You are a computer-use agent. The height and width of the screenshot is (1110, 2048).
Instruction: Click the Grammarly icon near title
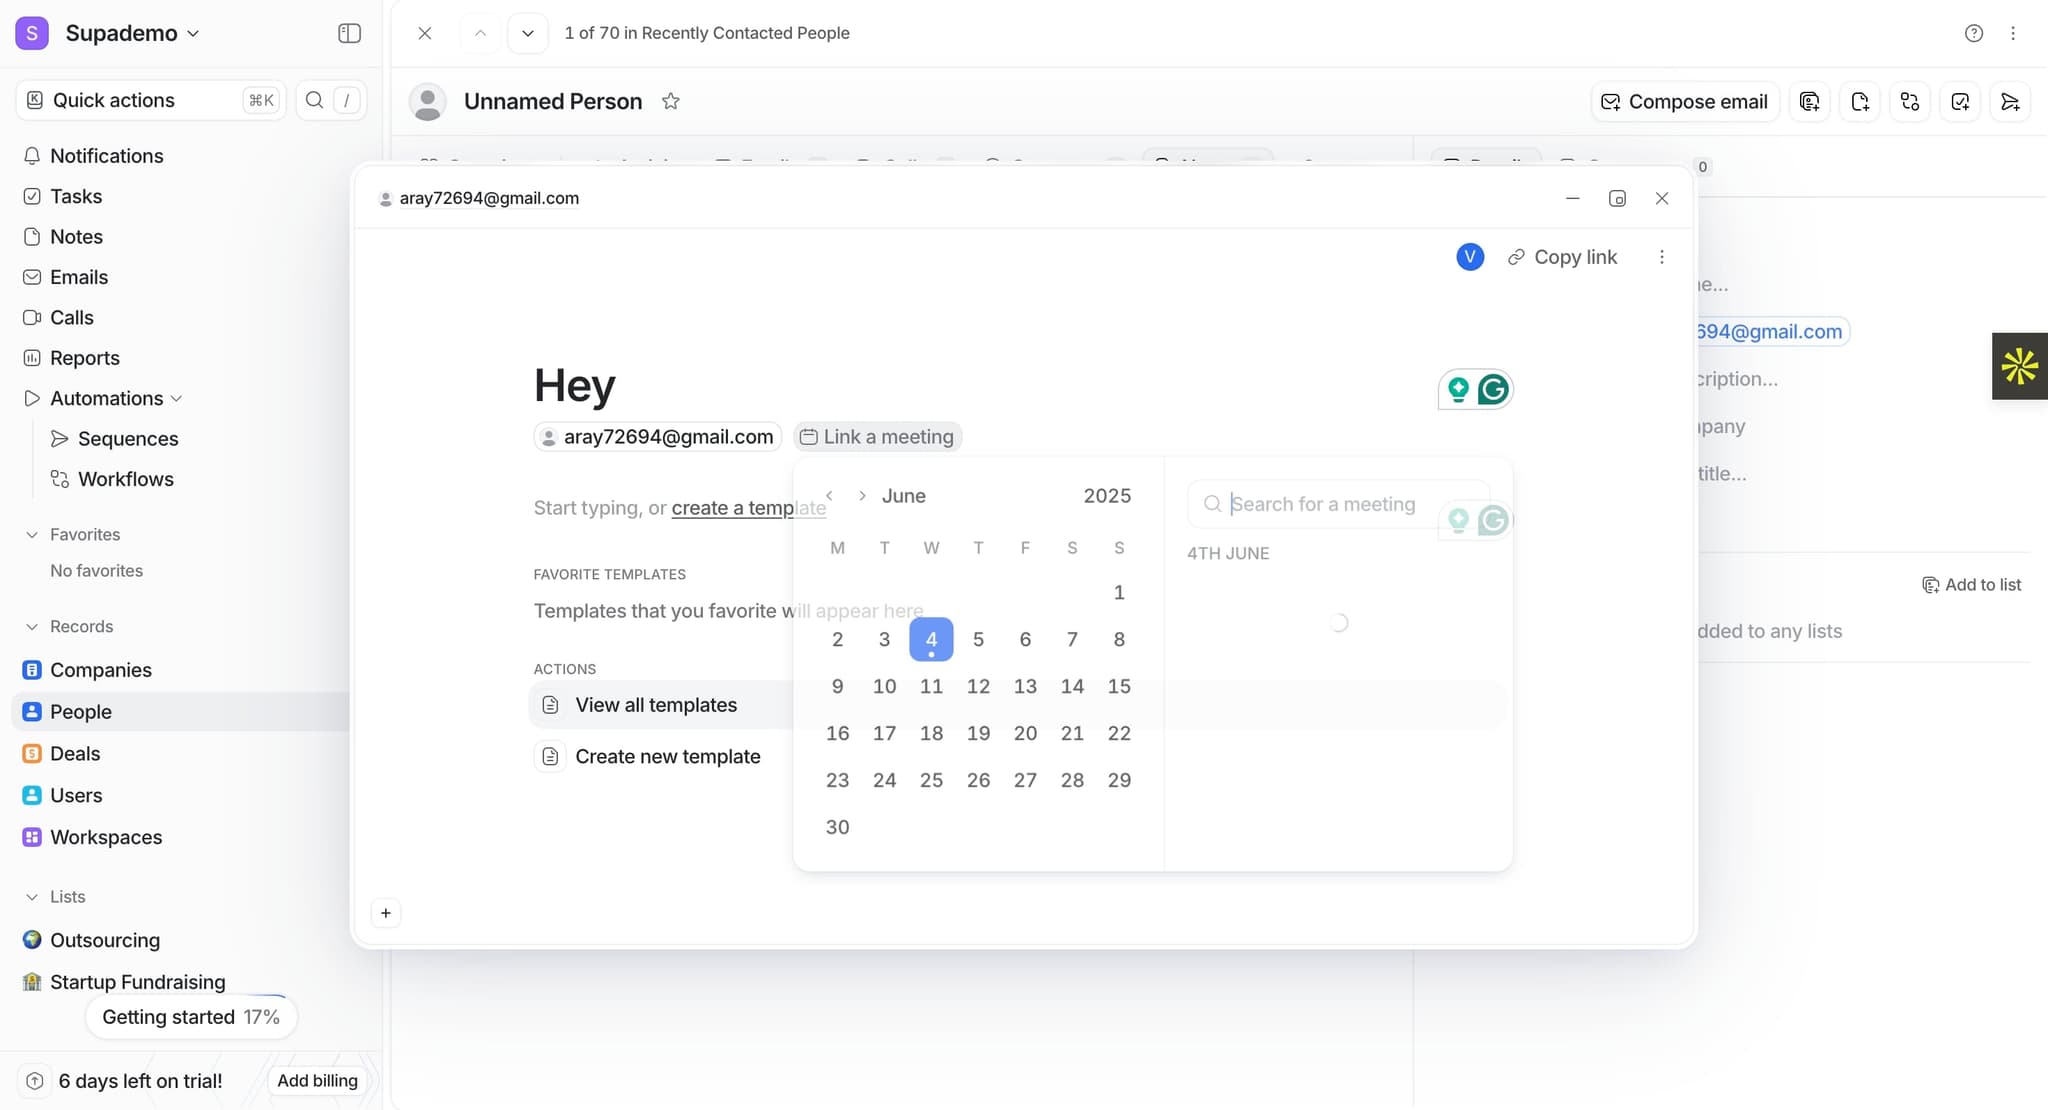pos(1493,389)
